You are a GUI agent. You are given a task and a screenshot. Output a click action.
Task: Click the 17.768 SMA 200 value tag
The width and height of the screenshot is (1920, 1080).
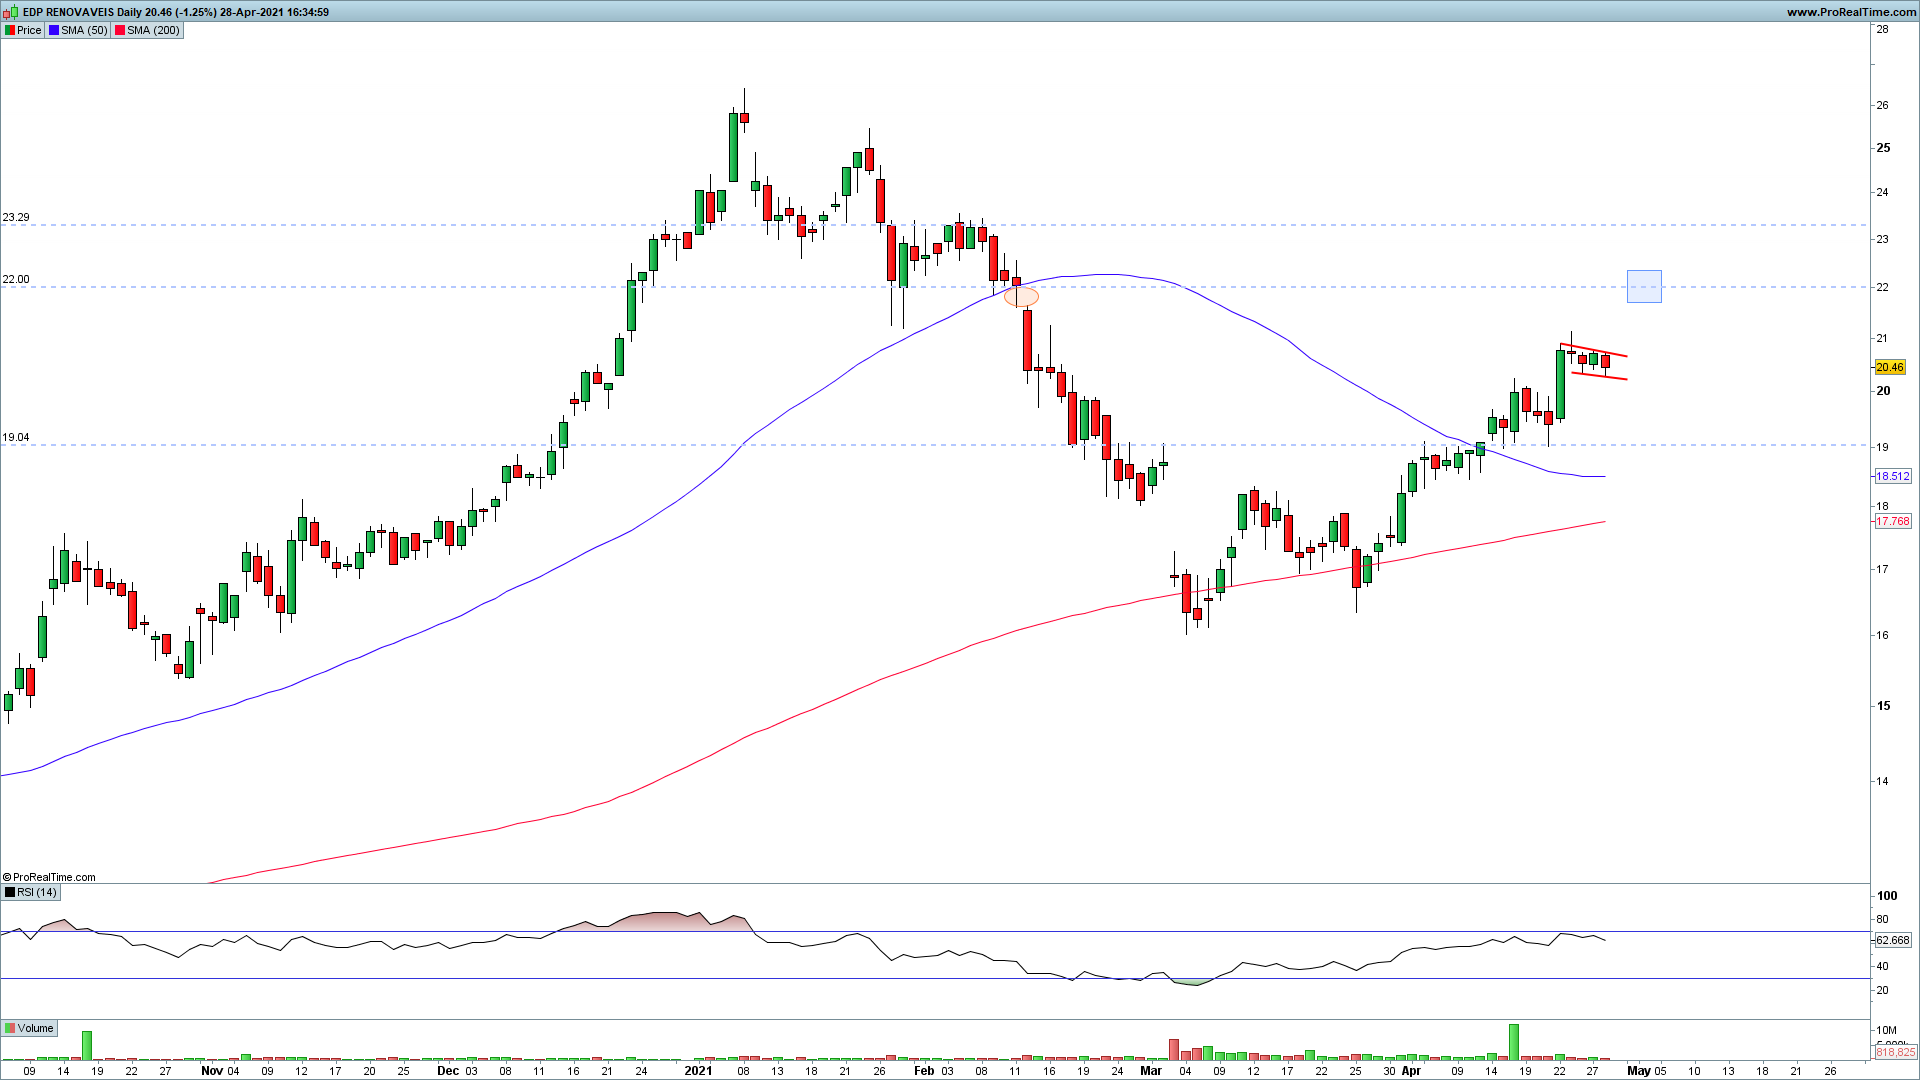[x=1892, y=521]
